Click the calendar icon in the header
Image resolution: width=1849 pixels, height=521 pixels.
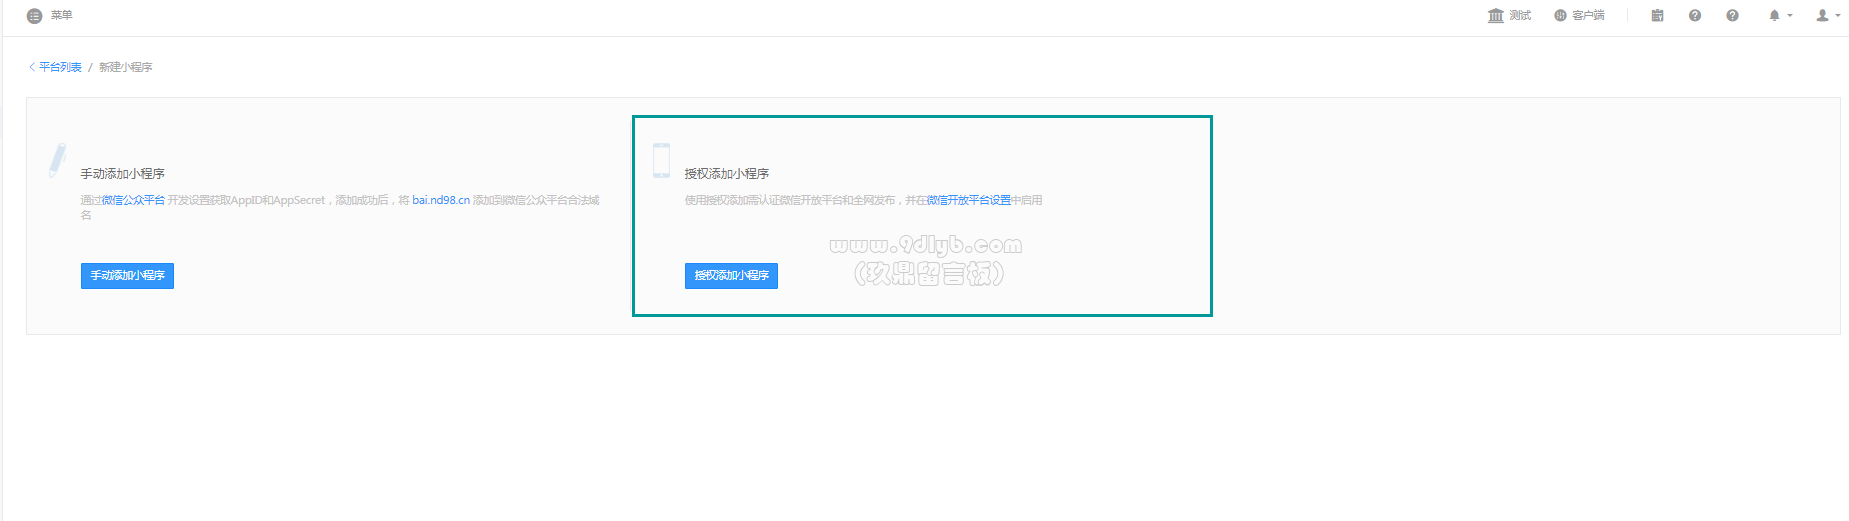(x=1657, y=16)
